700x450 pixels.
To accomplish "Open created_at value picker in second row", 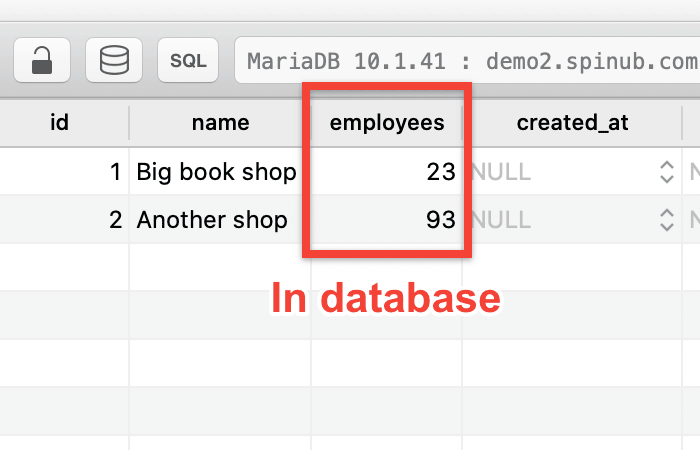I will tap(667, 219).
